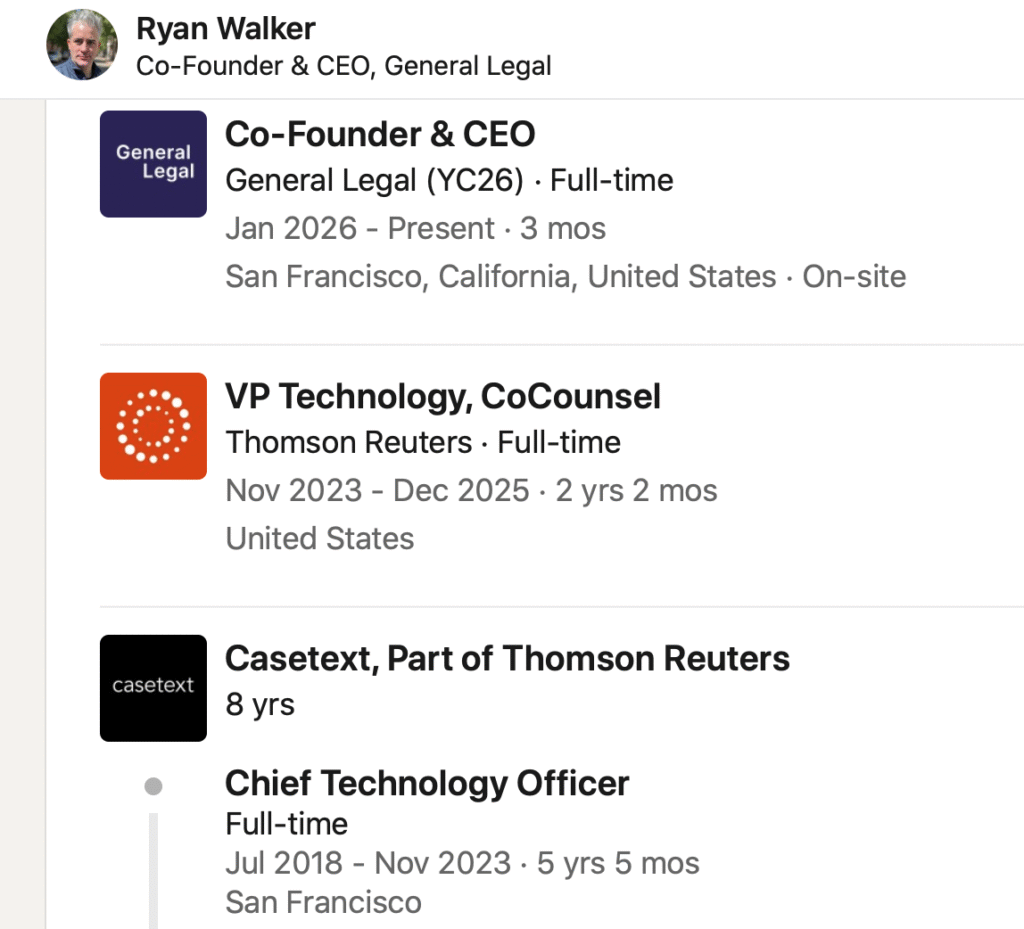1024x929 pixels.
Task: Click the Ryan Walker name in header
Action: 226,29
